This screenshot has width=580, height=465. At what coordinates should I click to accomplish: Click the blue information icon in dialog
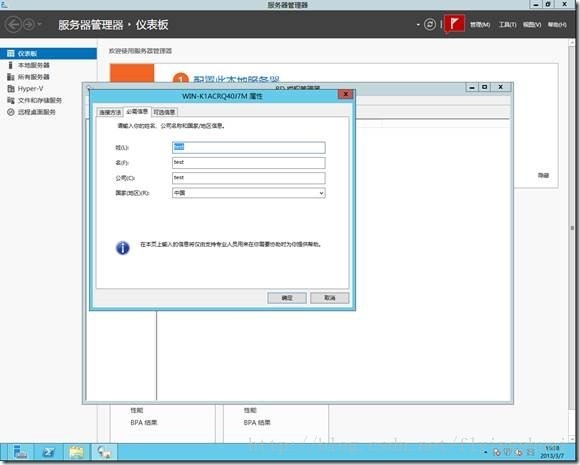click(x=122, y=248)
